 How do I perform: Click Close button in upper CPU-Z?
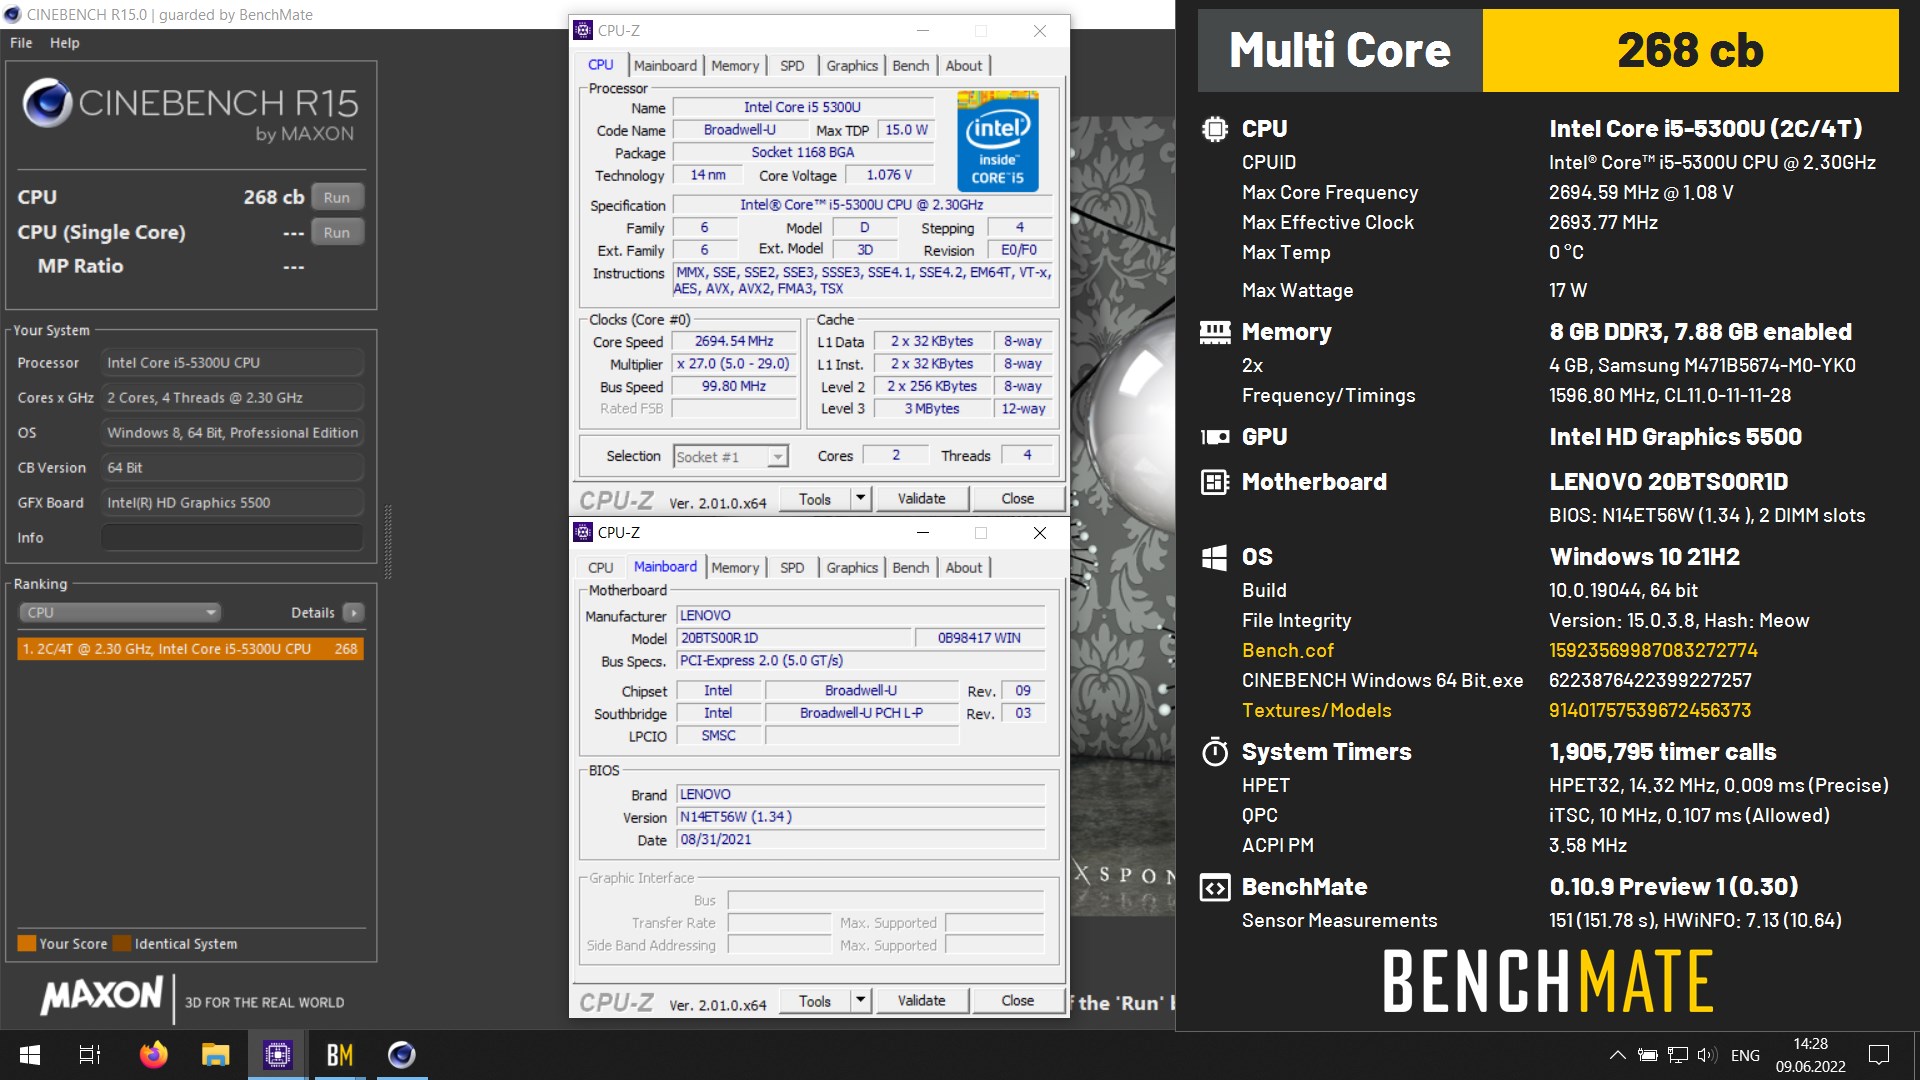(x=1018, y=499)
